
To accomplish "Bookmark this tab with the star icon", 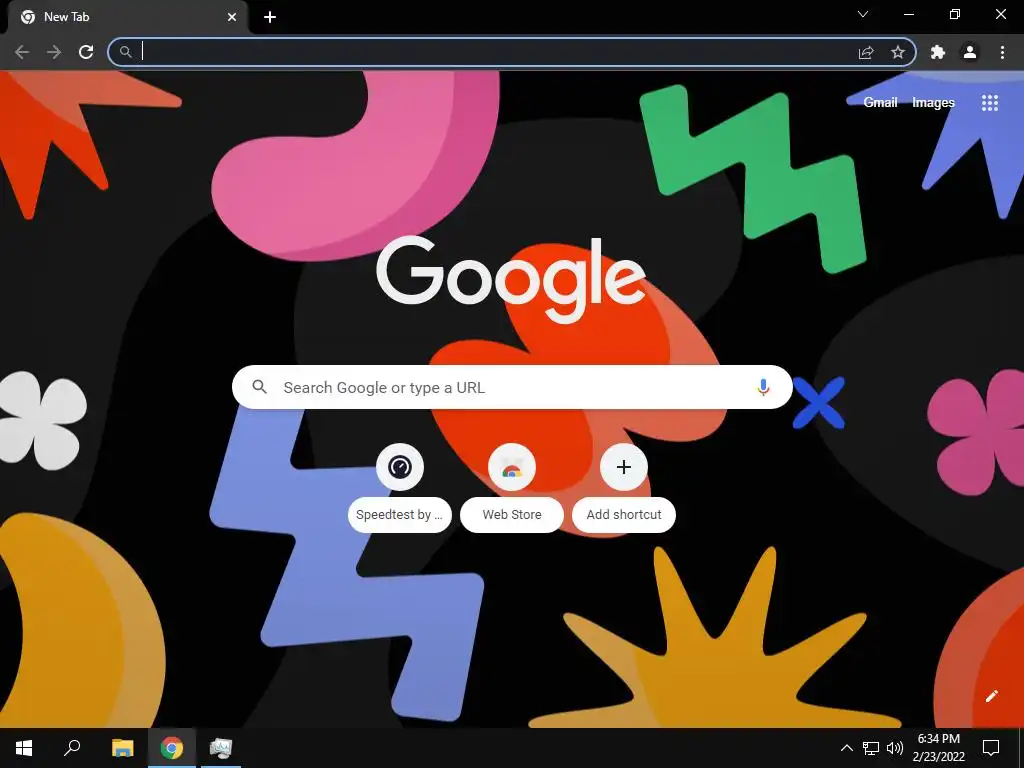I will 898,52.
